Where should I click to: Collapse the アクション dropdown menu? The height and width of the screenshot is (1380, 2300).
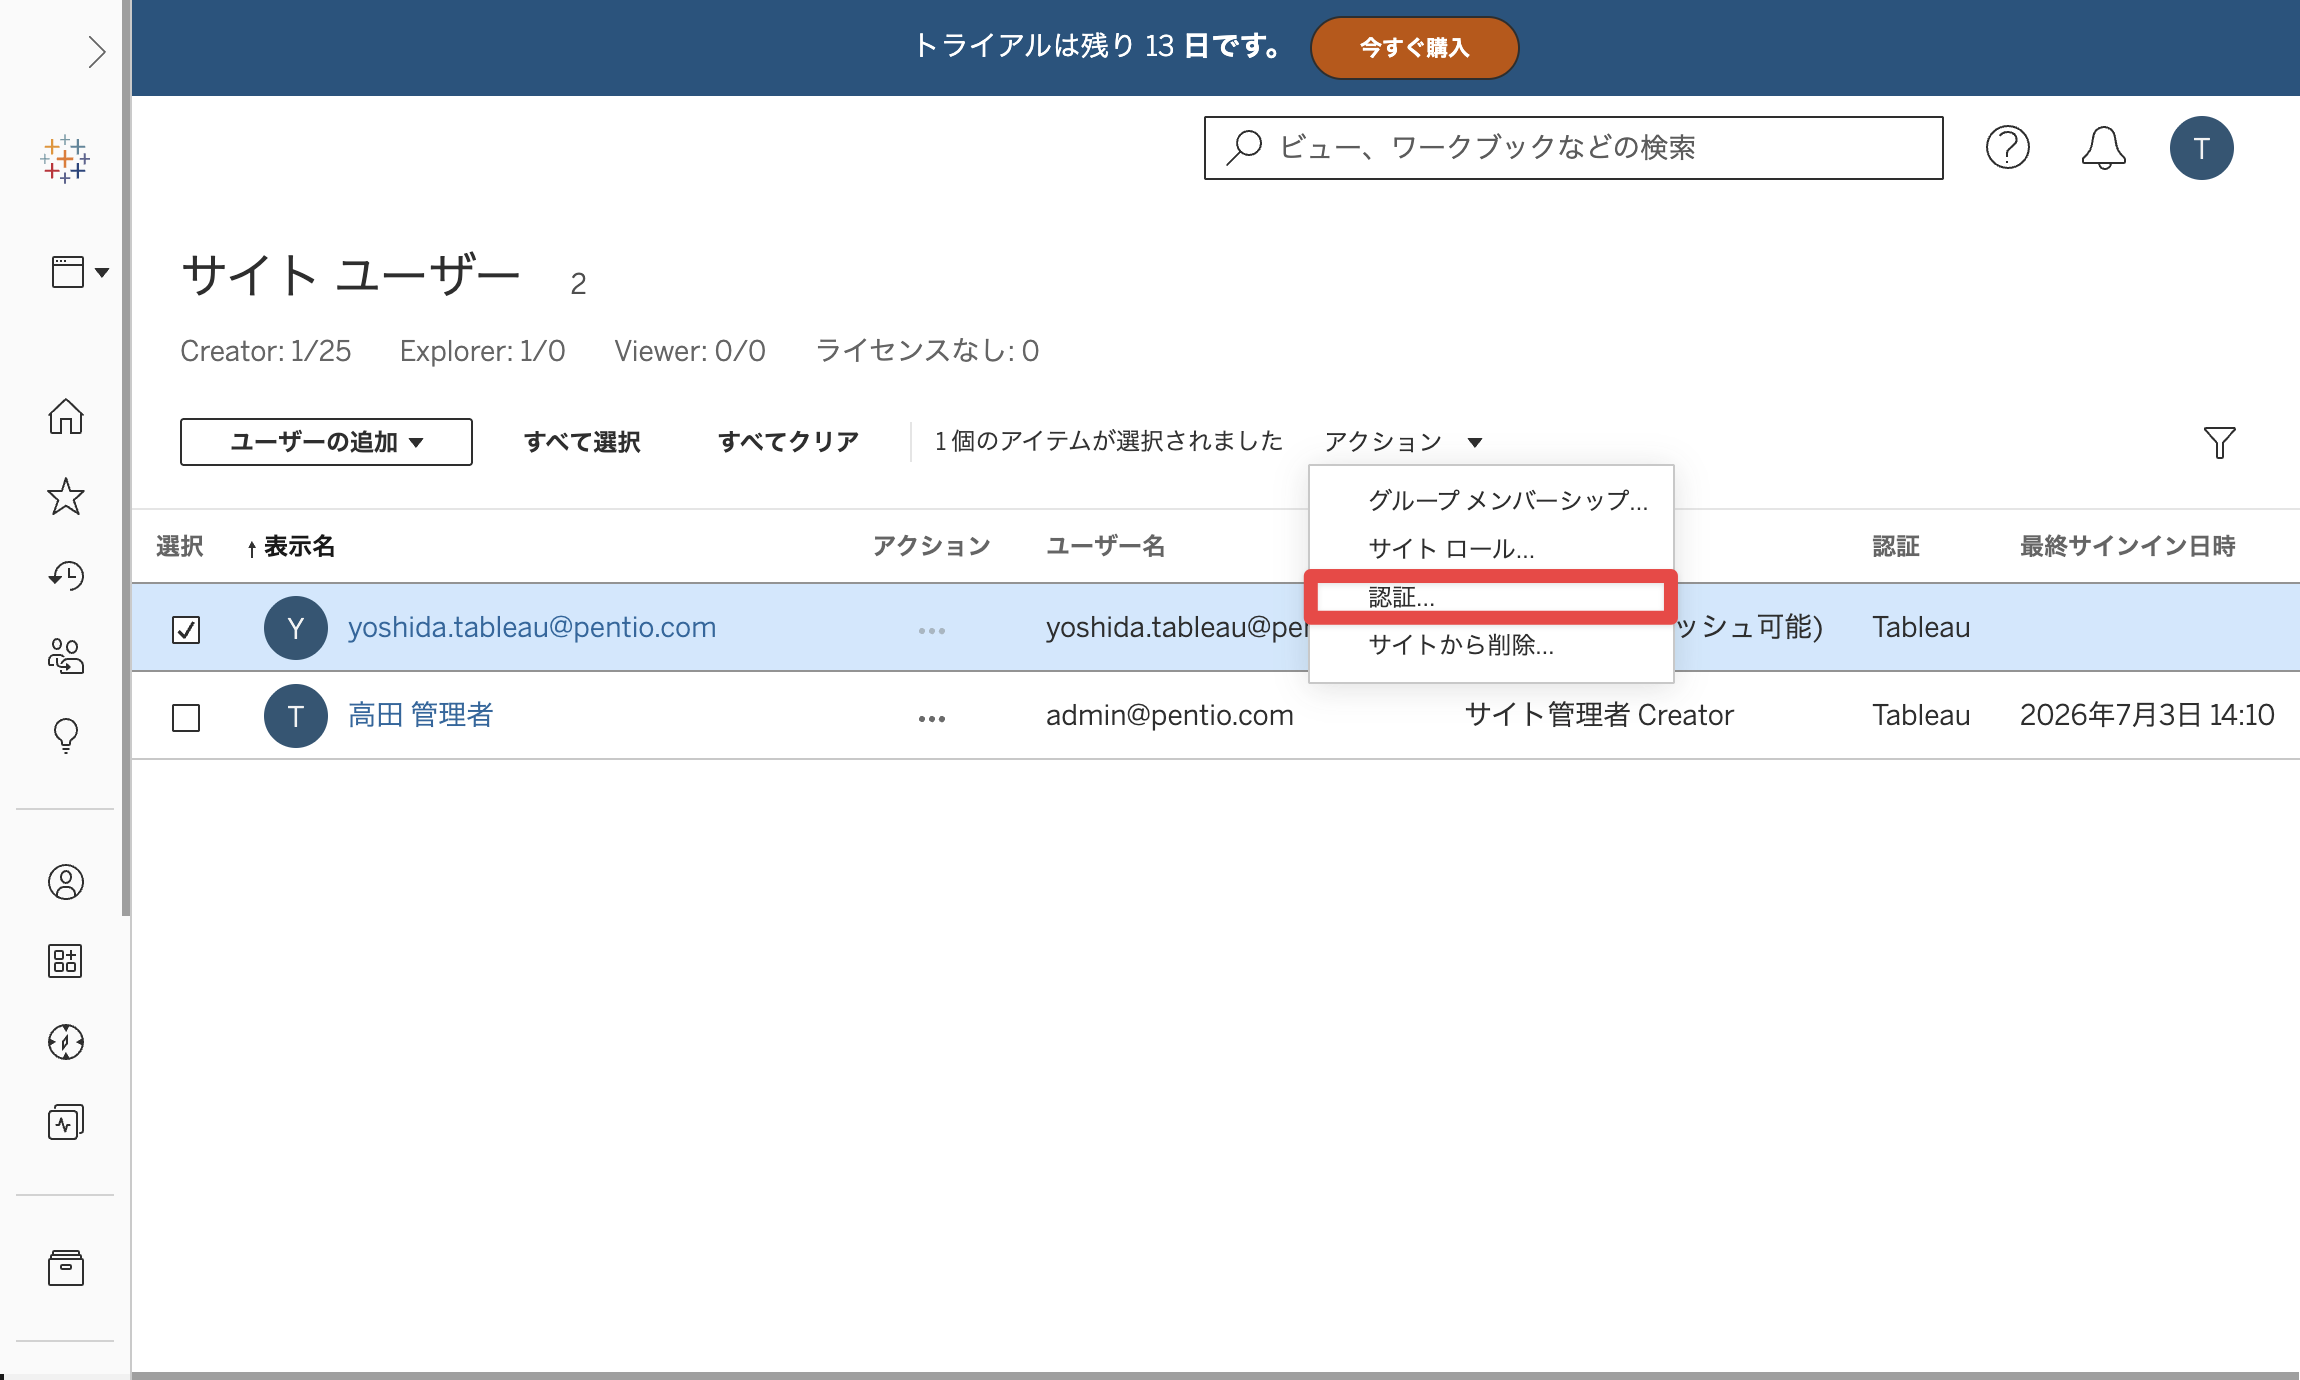pyautogui.click(x=1403, y=442)
